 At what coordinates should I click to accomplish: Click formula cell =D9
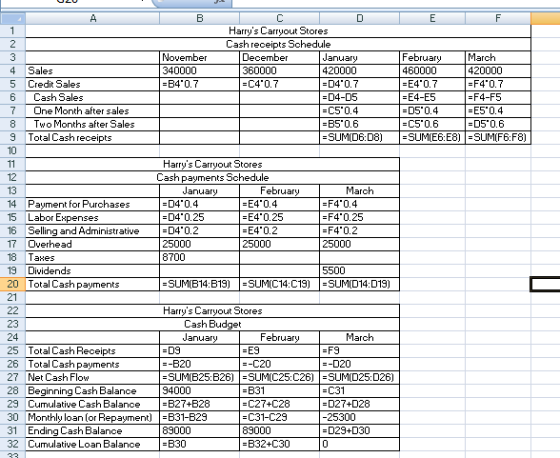[199, 351]
